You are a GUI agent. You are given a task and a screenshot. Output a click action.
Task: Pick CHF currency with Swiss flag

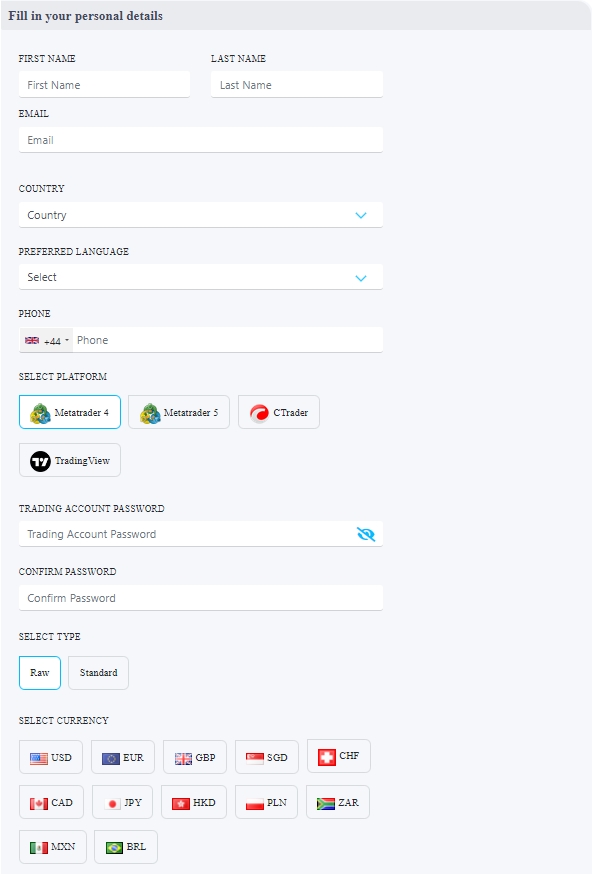point(339,757)
